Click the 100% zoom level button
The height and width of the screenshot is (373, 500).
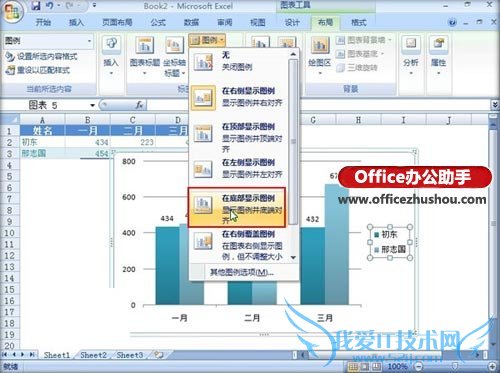point(397,367)
